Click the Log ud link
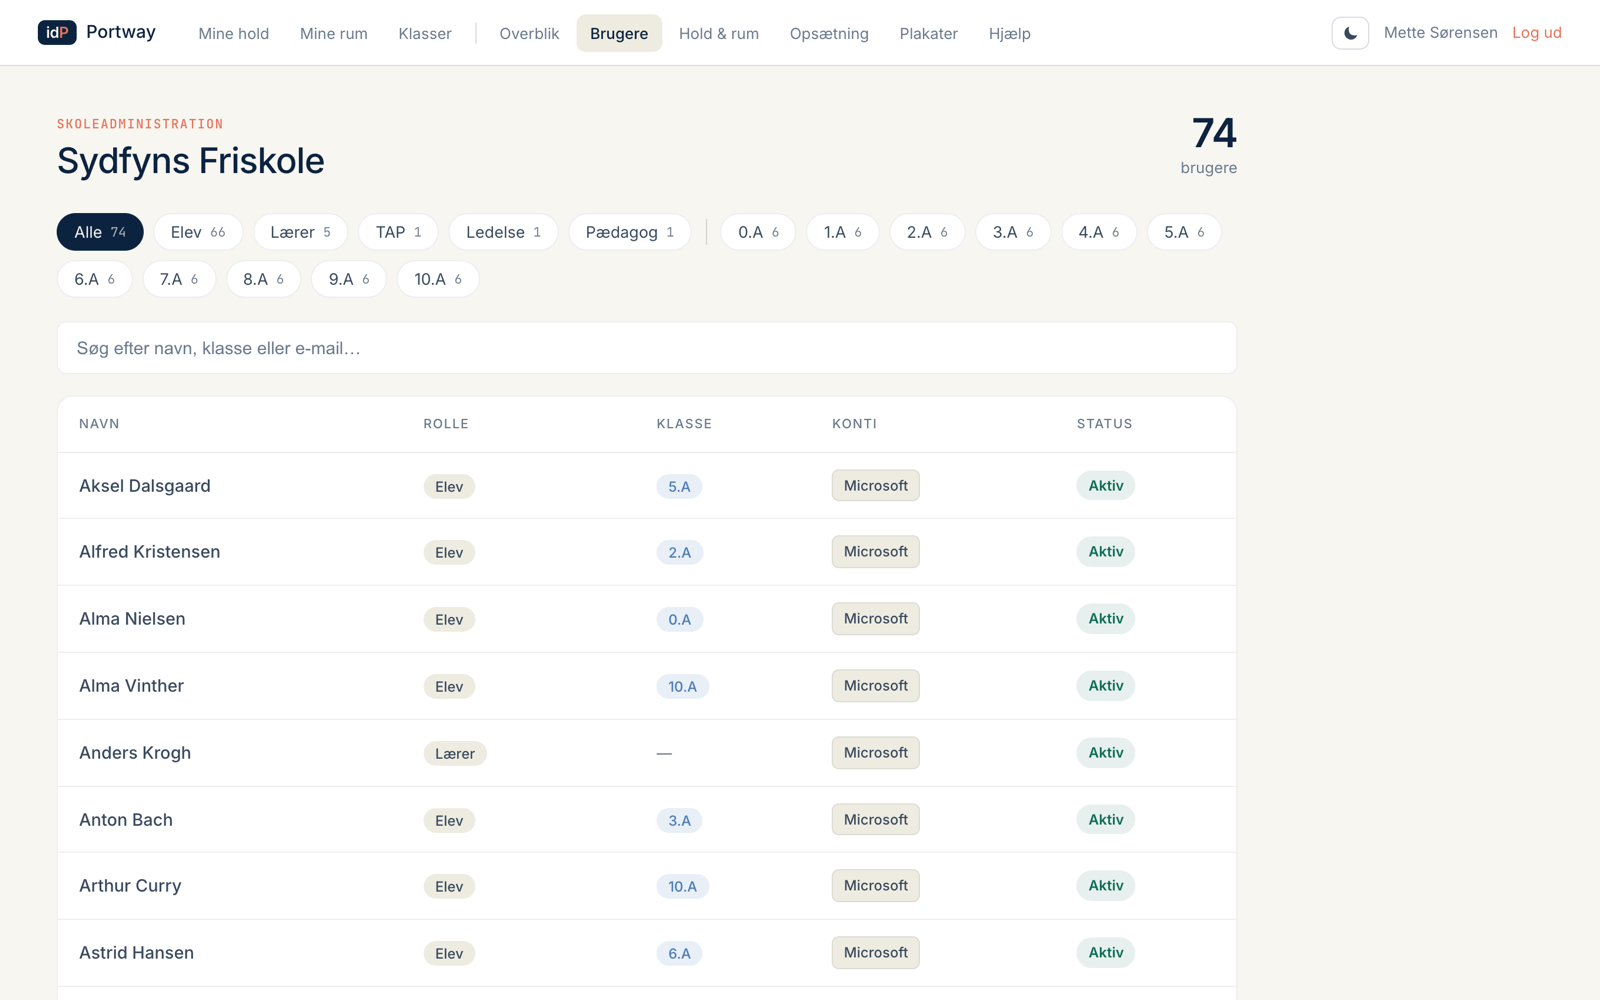 click(1536, 32)
